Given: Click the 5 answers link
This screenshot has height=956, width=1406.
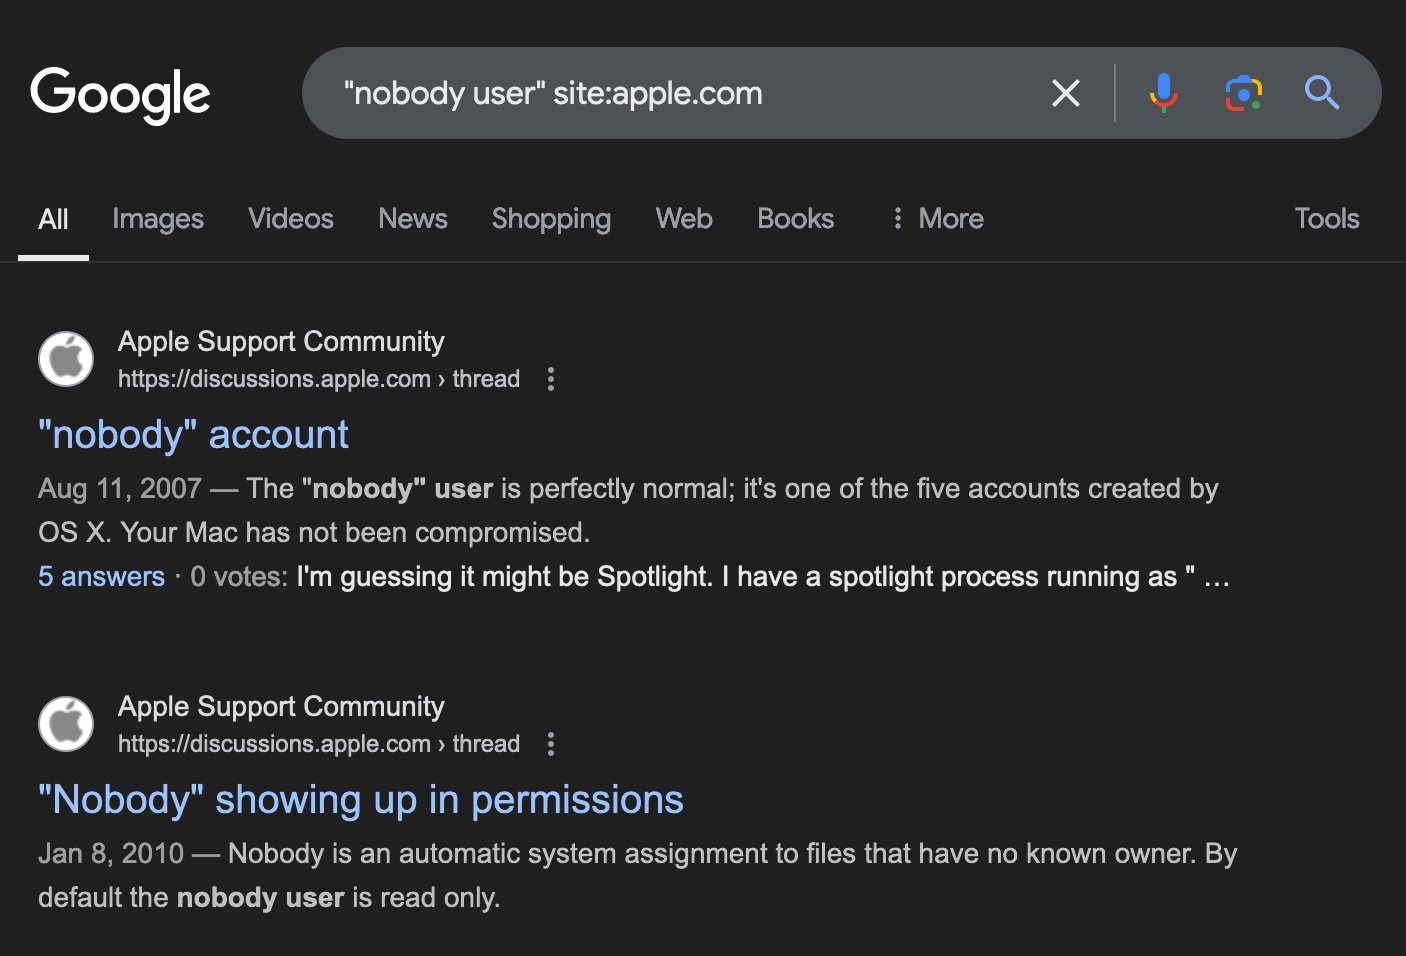Looking at the screenshot, I should pos(101,577).
